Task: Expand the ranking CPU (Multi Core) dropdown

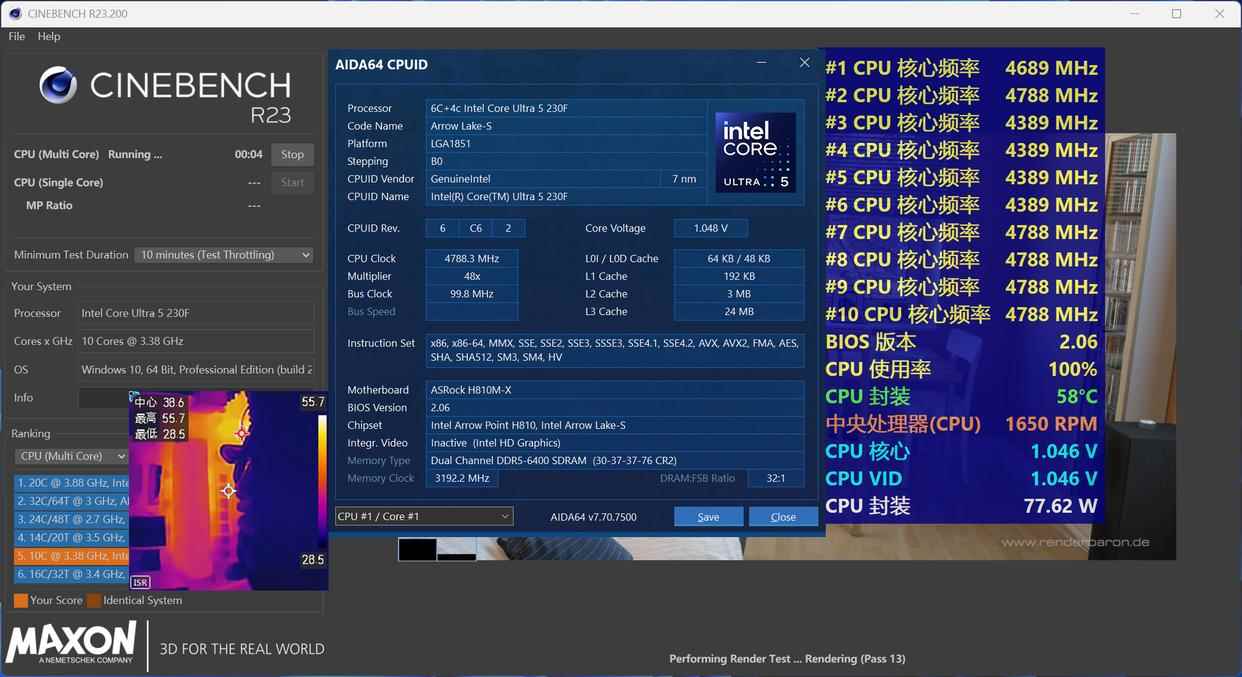Action: pyautogui.click(x=72, y=456)
